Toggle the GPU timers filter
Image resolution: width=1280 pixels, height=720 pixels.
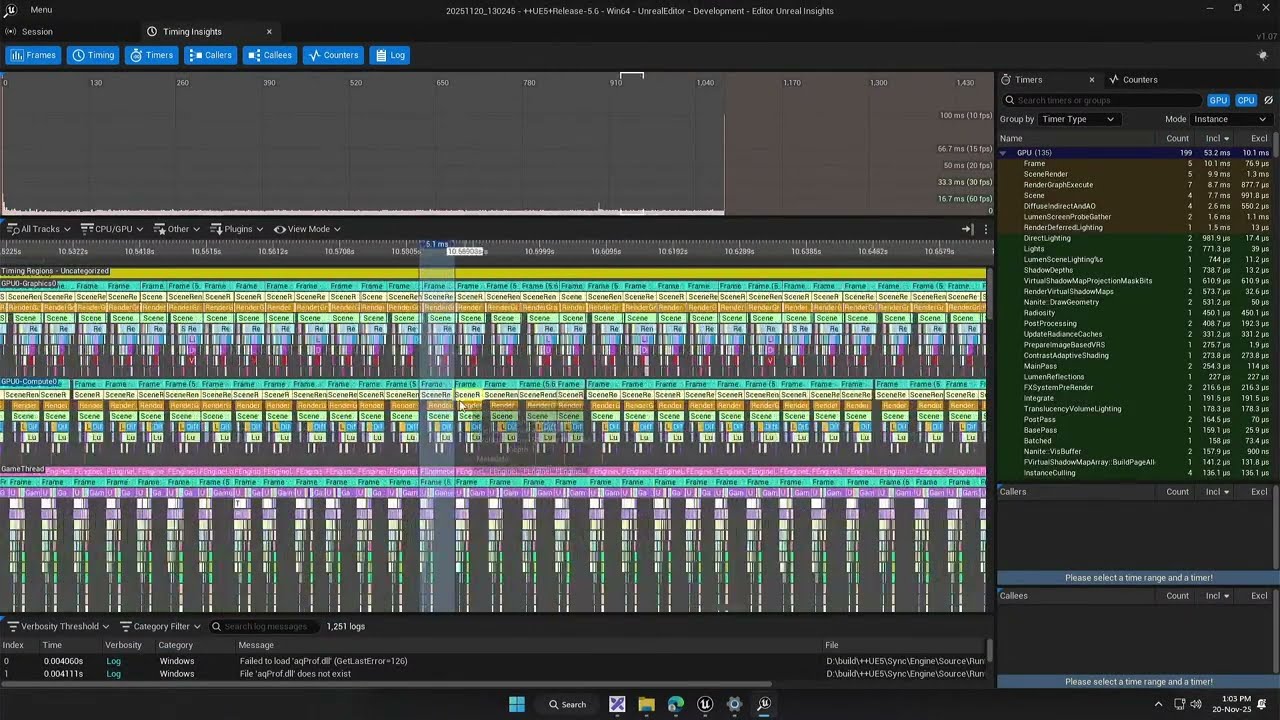pyautogui.click(x=1218, y=100)
